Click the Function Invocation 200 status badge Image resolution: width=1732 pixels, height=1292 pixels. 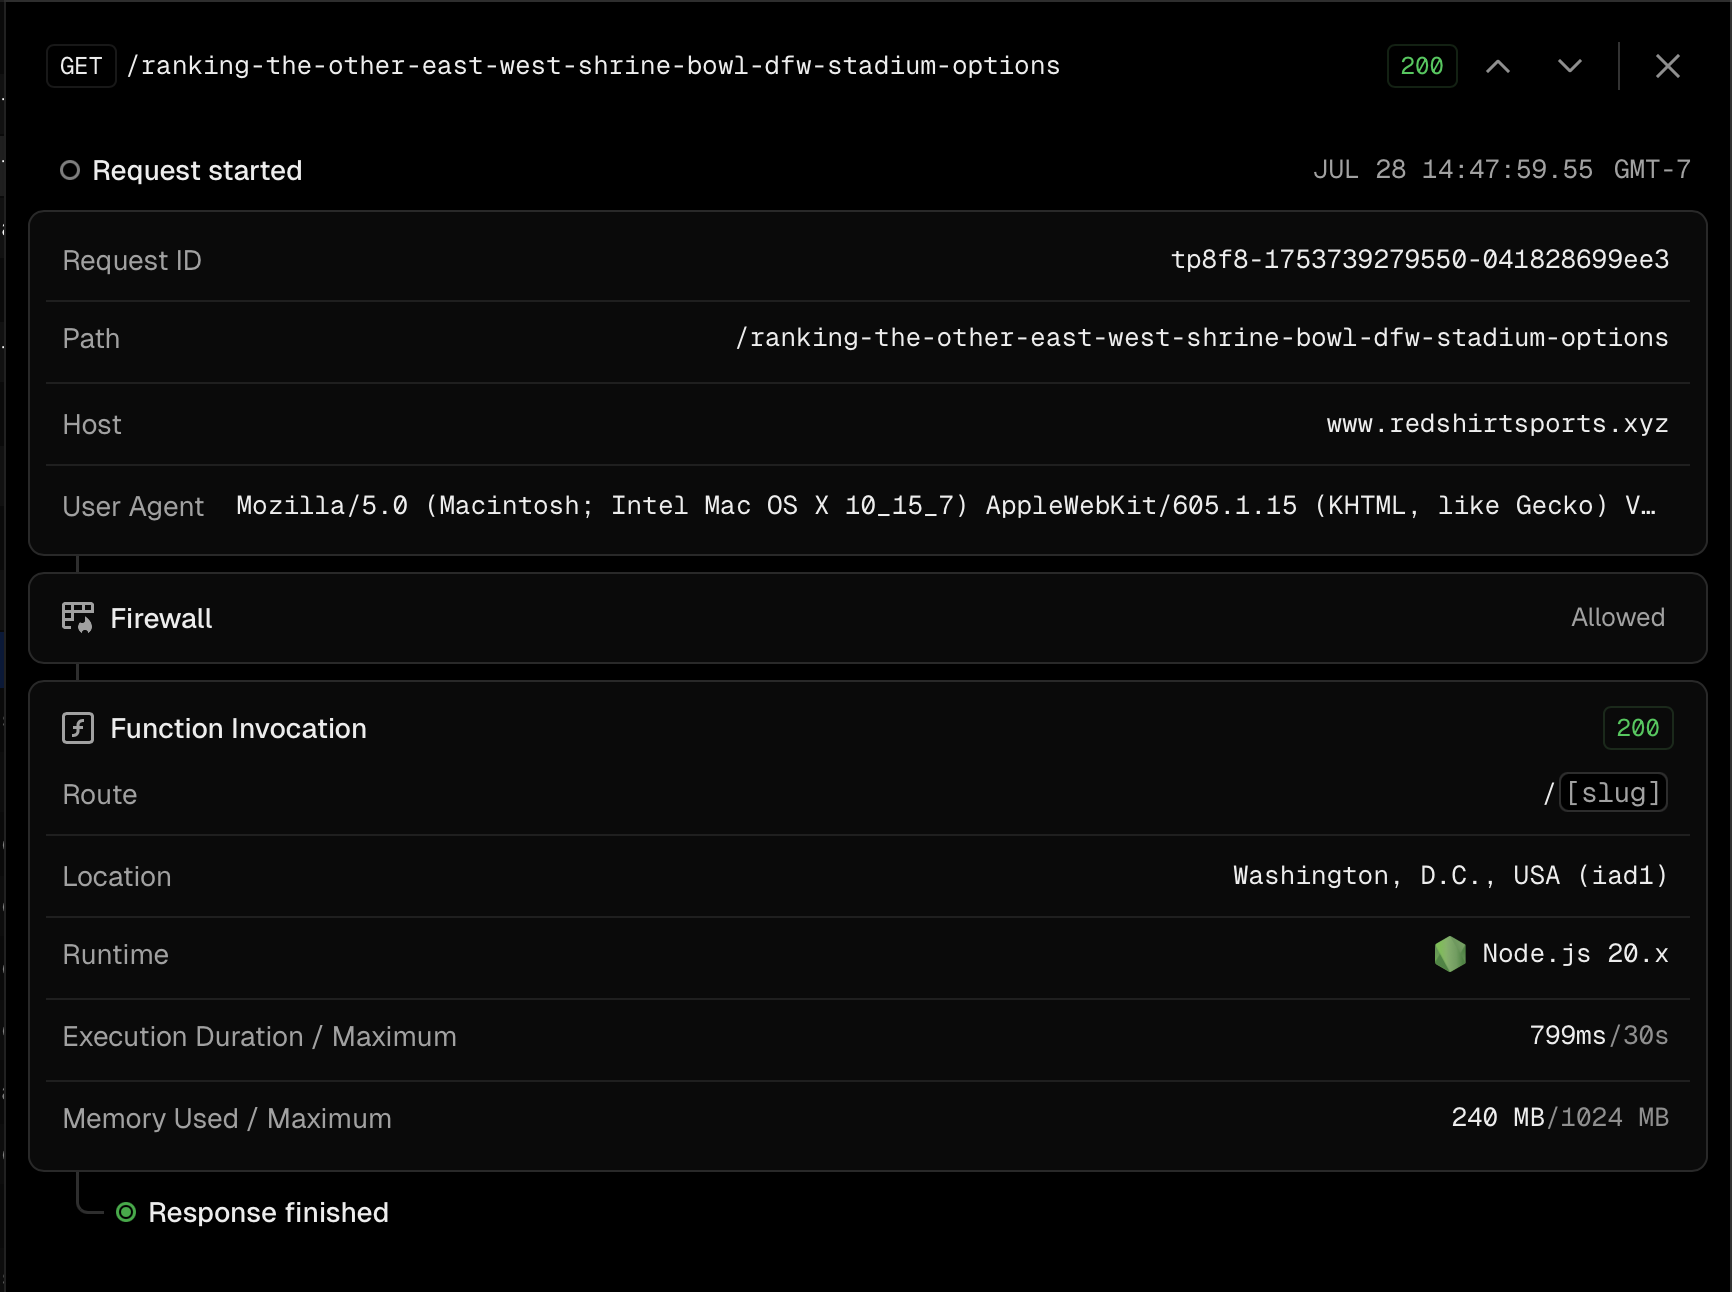tap(1638, 728)
